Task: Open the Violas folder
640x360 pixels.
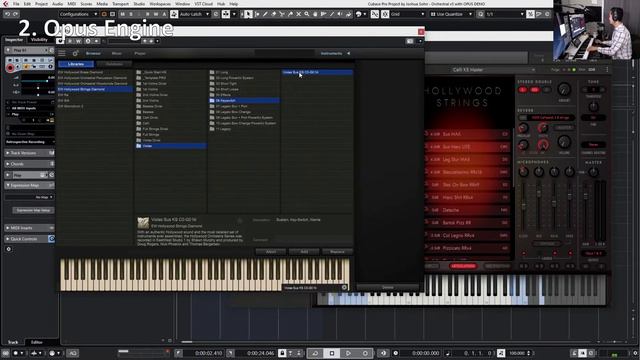Action: pos(171,146)
